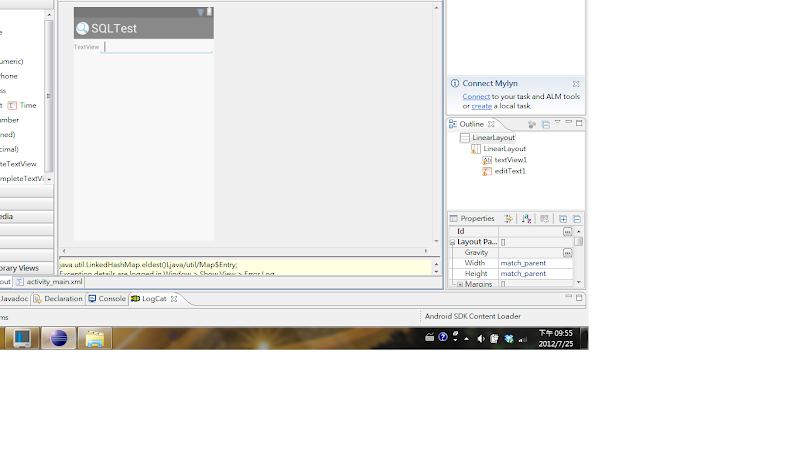
Task: Click the SQLTest title in action bar
Action: [x=114, y=29]
